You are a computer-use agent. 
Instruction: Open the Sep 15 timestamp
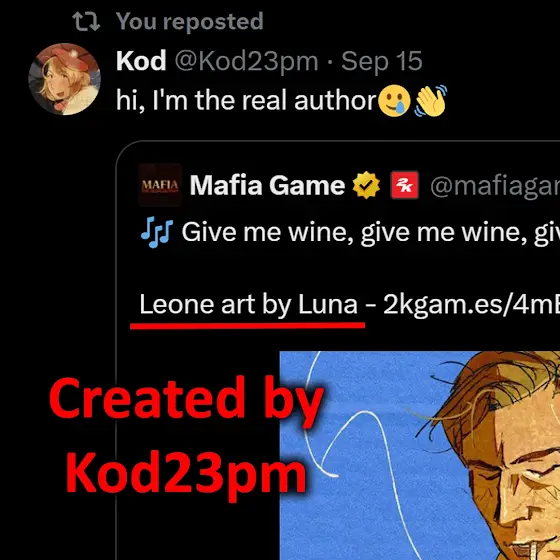click(x=382, y=62)
